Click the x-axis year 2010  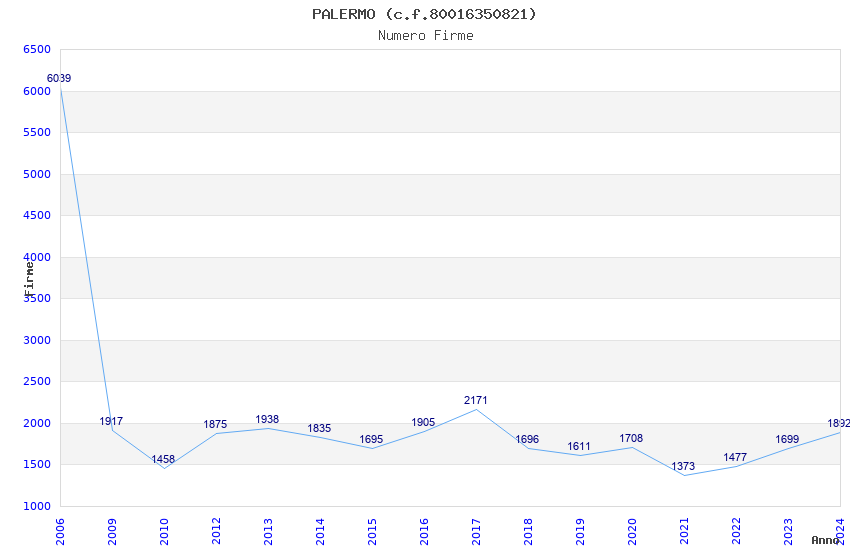(x=164, y=532)
